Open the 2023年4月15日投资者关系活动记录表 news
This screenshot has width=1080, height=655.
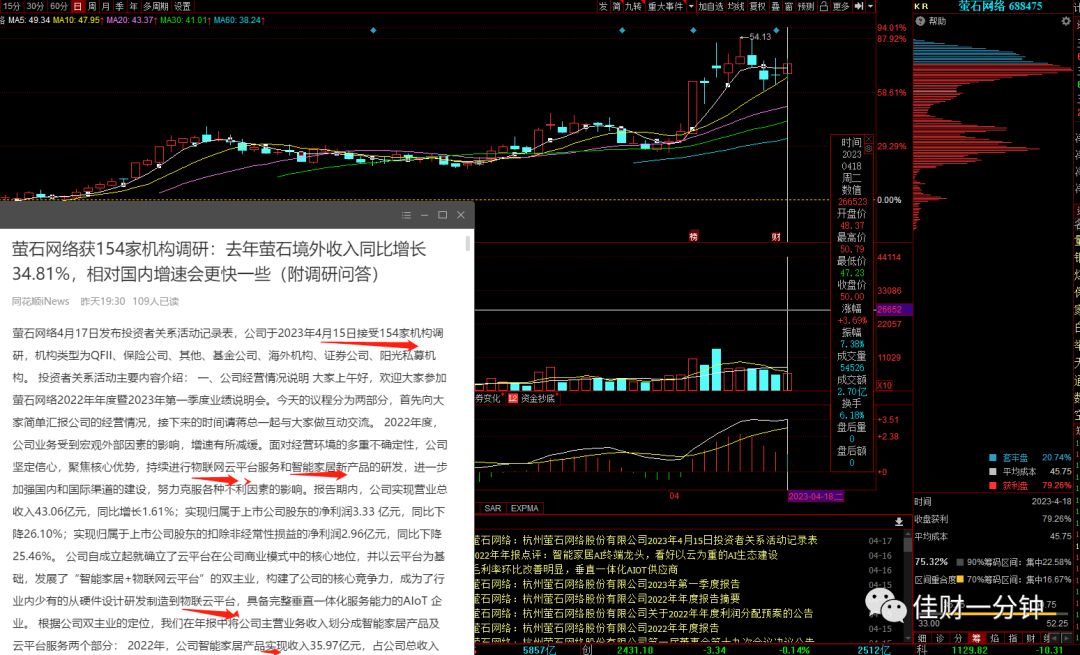tap(645, 541)
